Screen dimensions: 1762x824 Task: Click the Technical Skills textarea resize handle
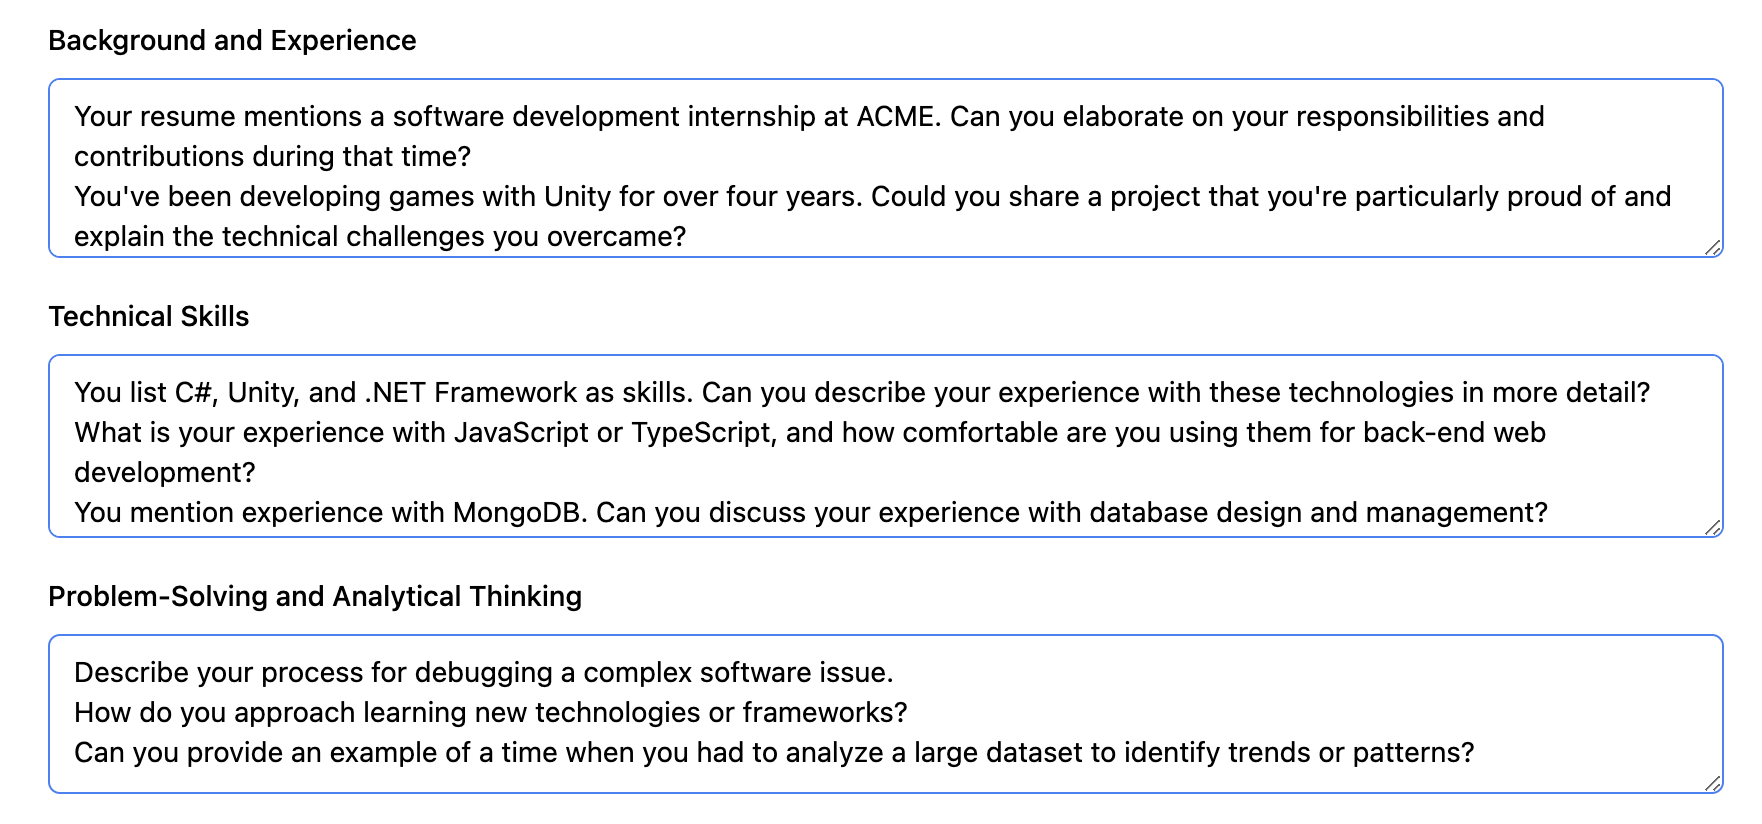pyautogui.click(x=1712, y=527)
